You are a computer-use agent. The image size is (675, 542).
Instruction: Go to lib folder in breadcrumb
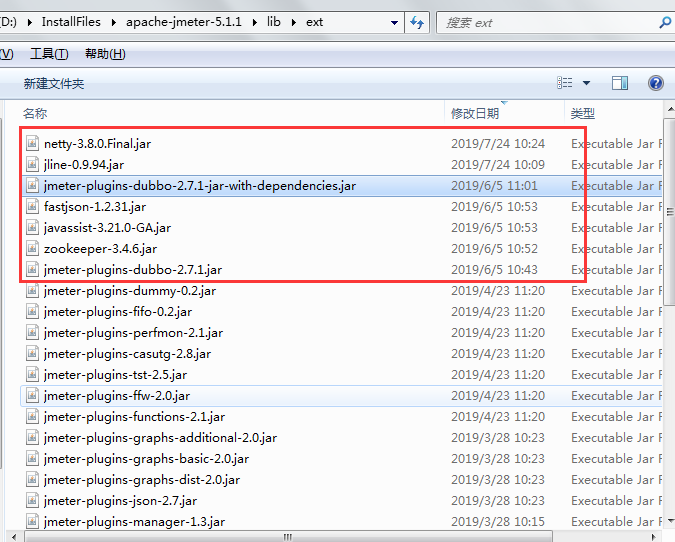coord(274,22)
